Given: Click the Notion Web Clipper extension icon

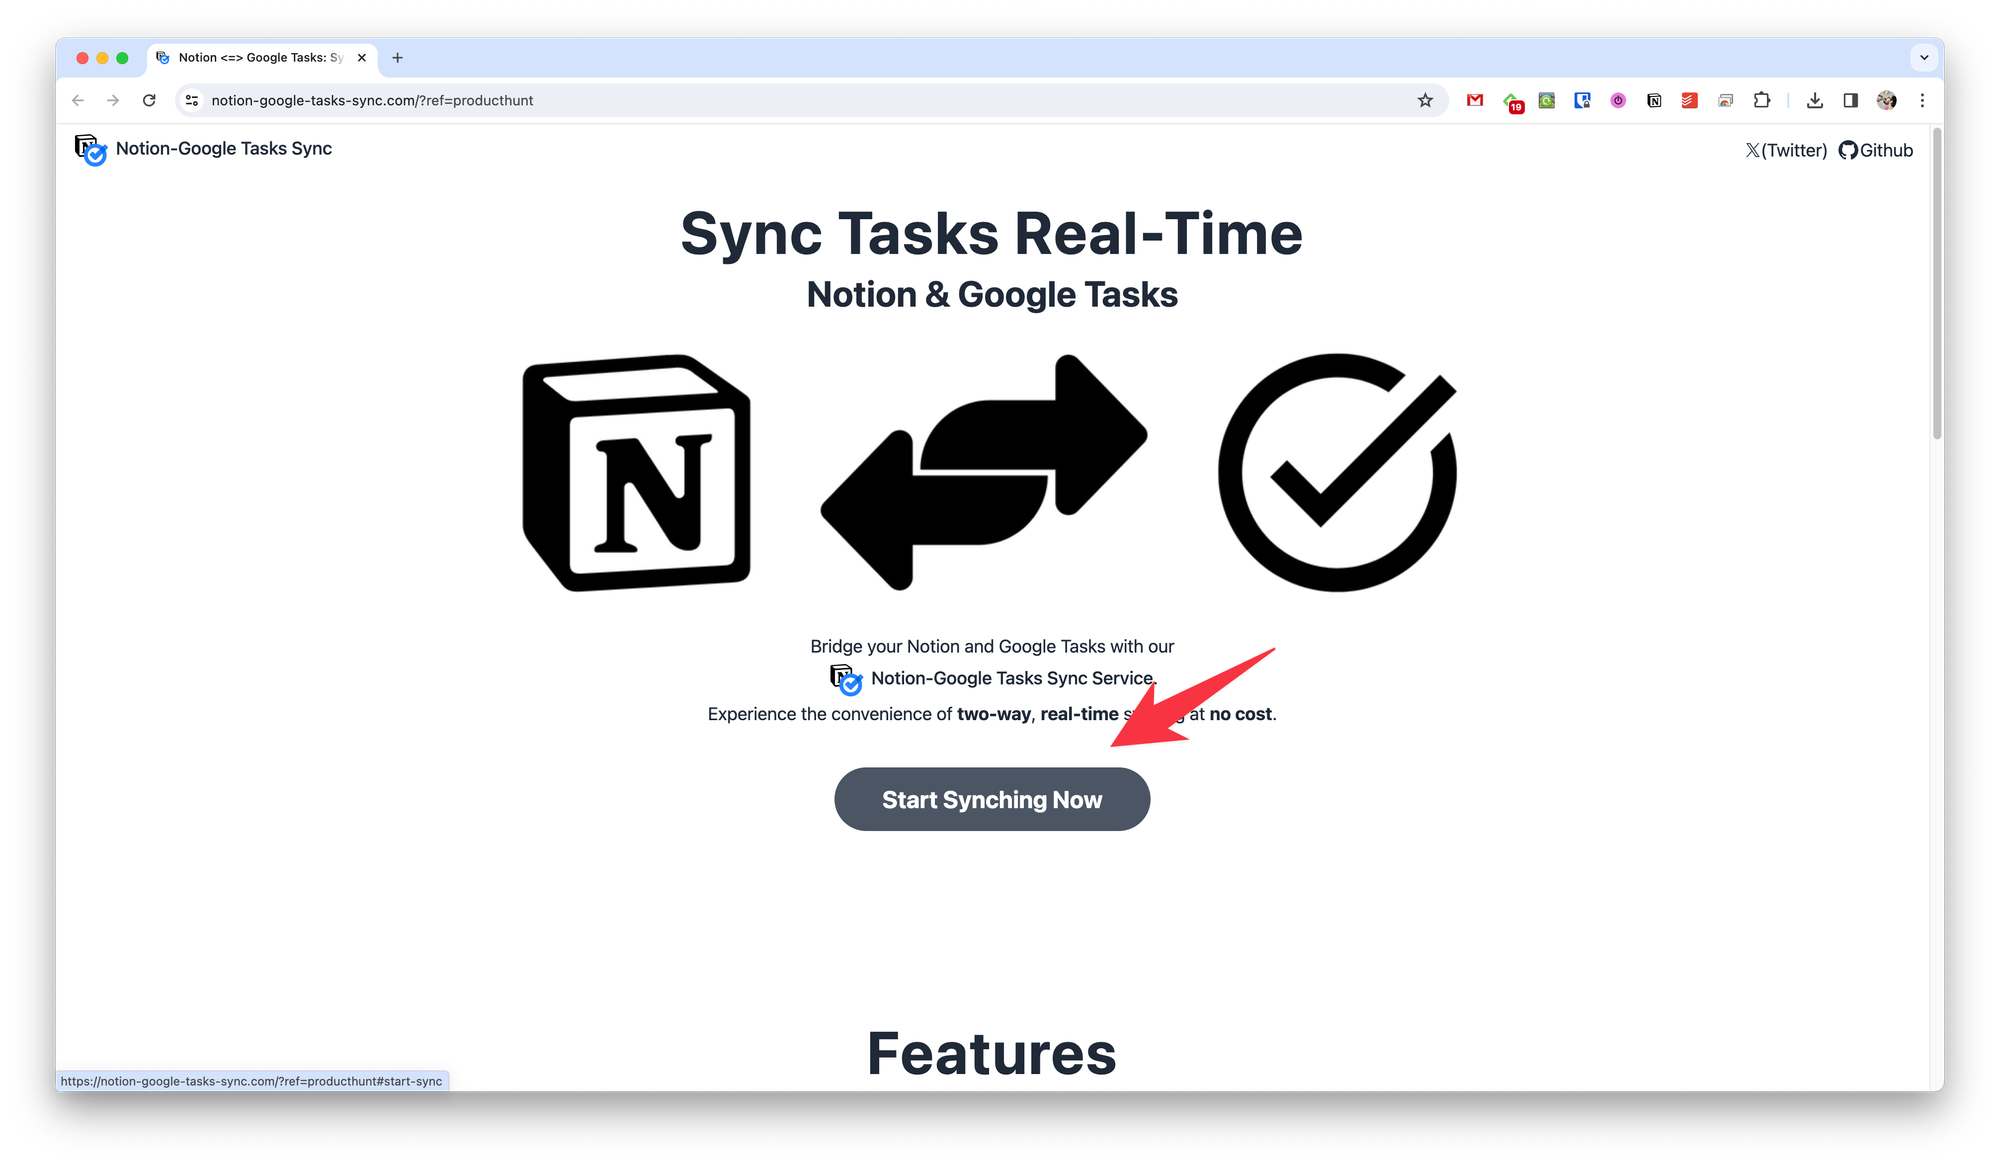Looking at the screenshot, I should click(1654, 100).
